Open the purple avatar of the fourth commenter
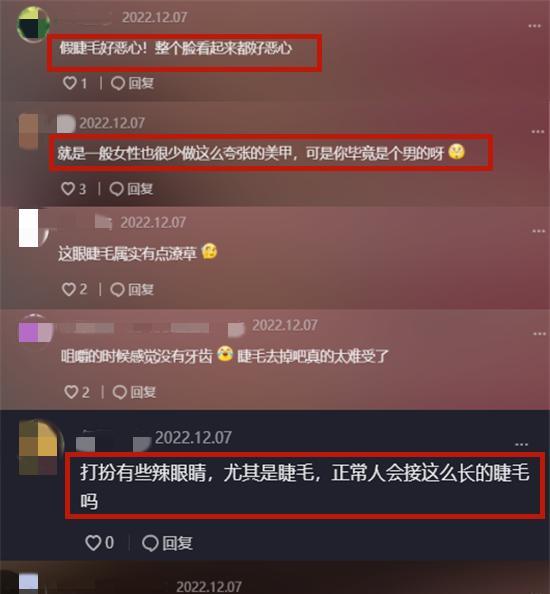Image resolution: width=550 pixels, height=594 pixels. tap(36, 333)
